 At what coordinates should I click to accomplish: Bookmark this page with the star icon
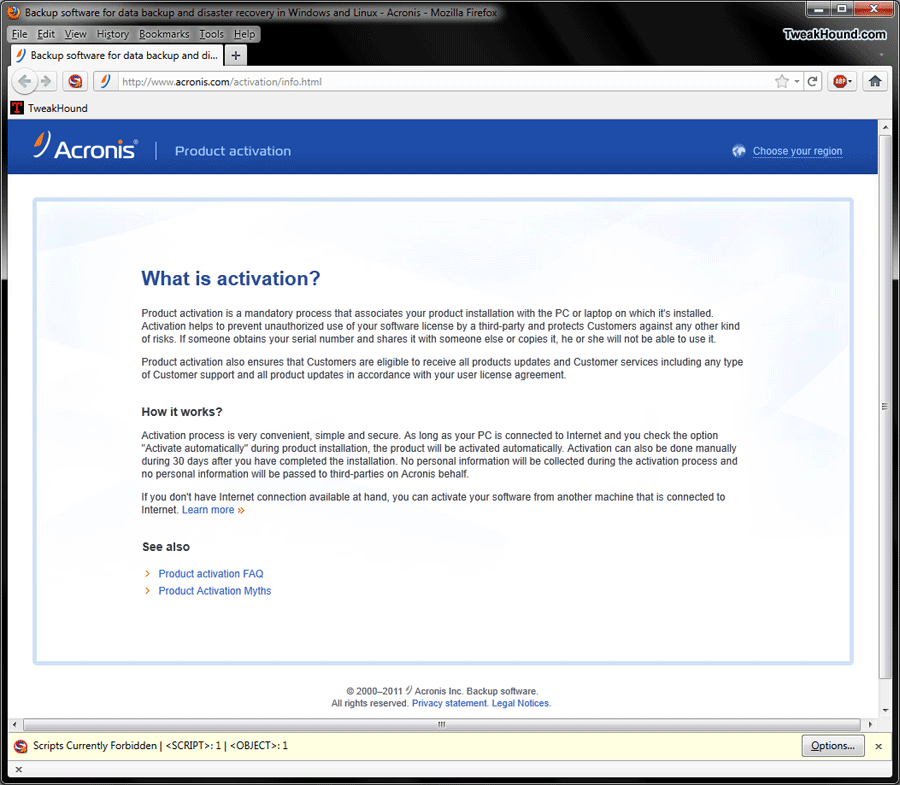(782, 81)
